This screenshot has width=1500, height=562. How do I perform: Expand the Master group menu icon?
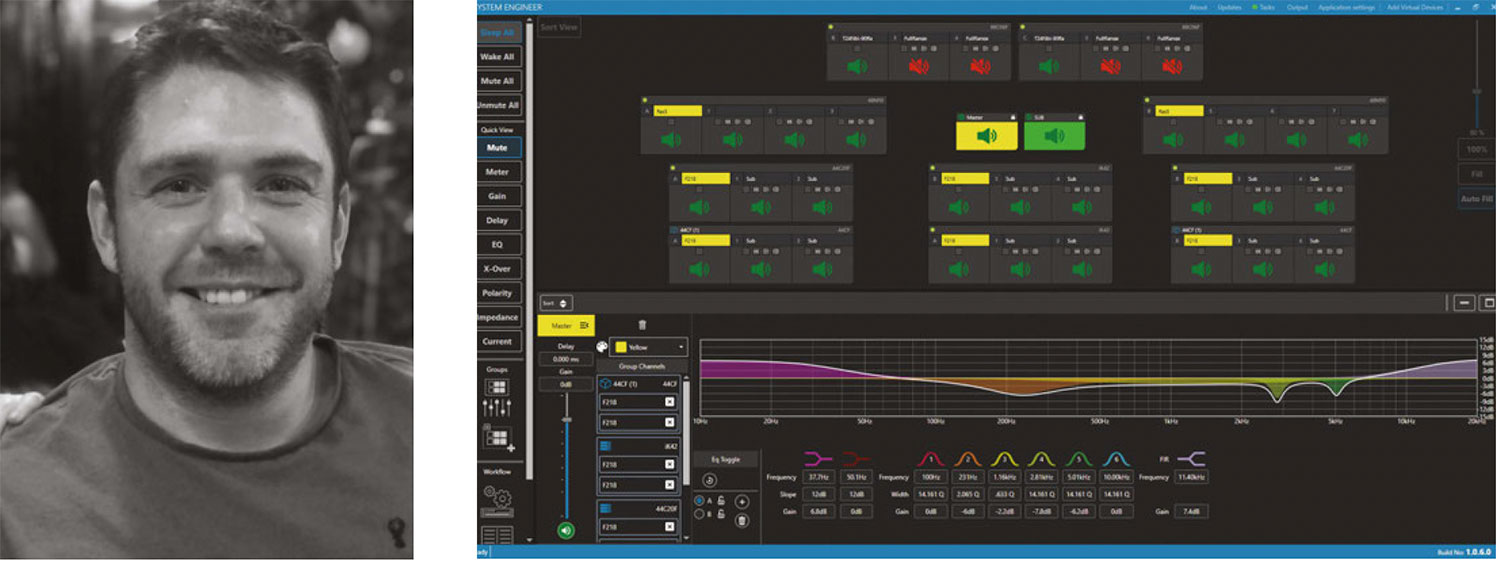pos(585,325)
